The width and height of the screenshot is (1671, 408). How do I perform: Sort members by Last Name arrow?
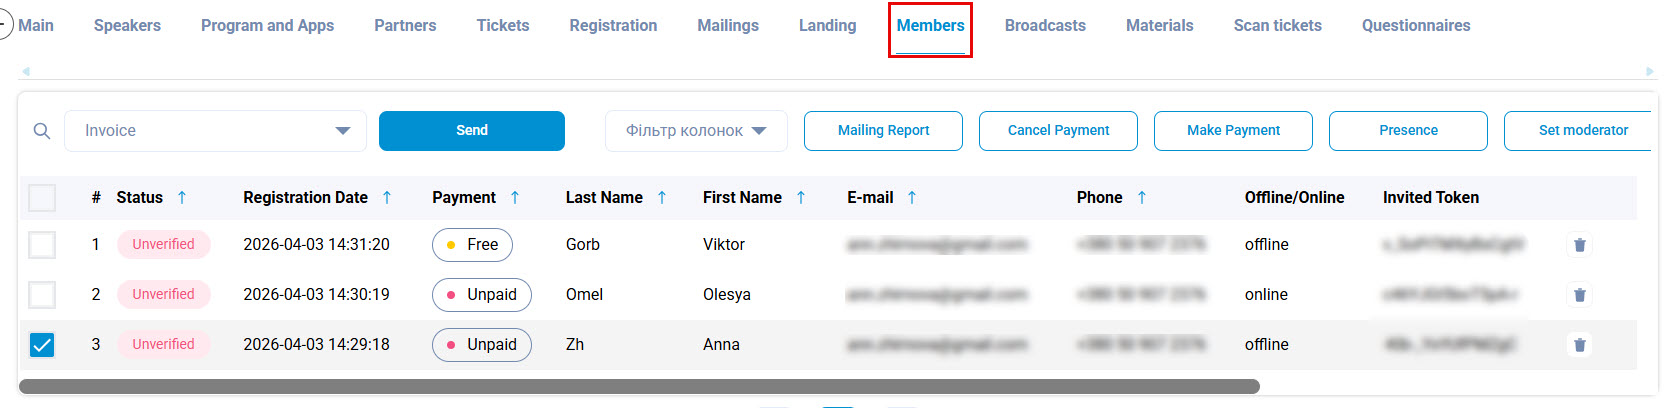coord(662,198)
